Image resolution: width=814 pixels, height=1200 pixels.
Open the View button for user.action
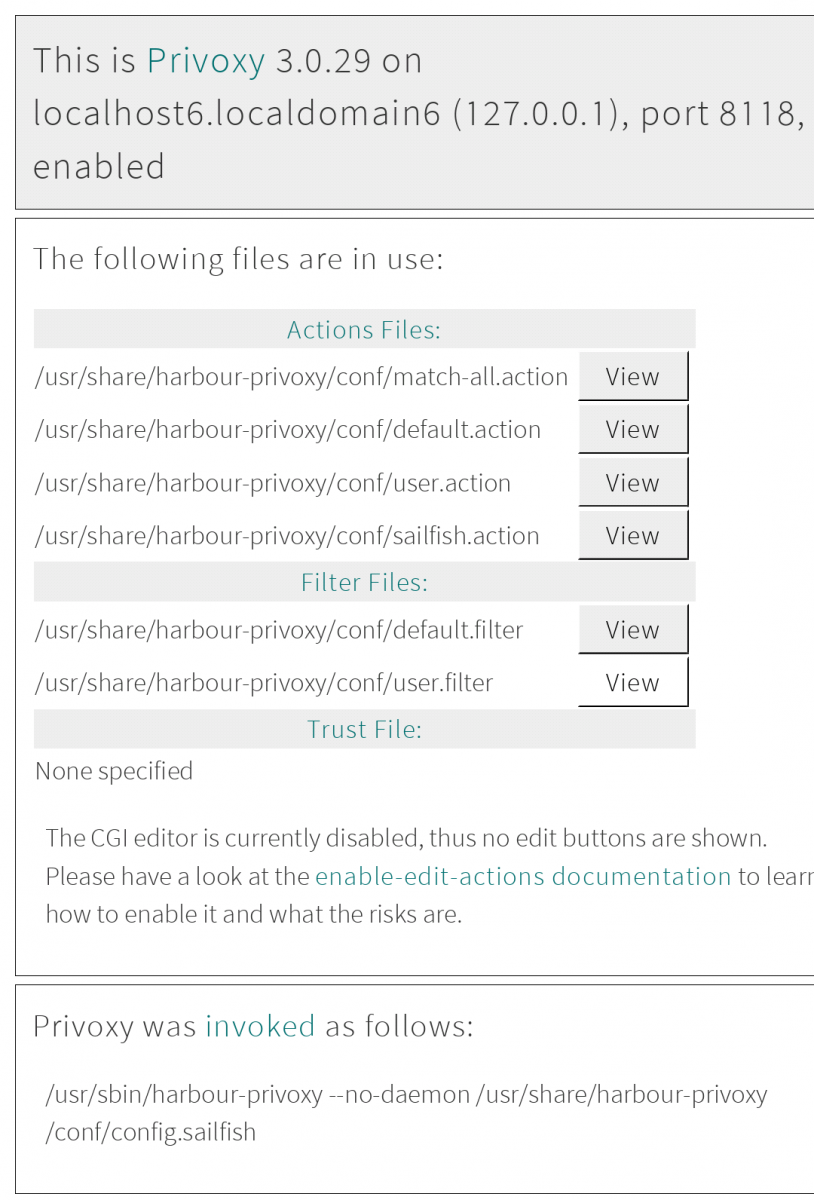633,483
